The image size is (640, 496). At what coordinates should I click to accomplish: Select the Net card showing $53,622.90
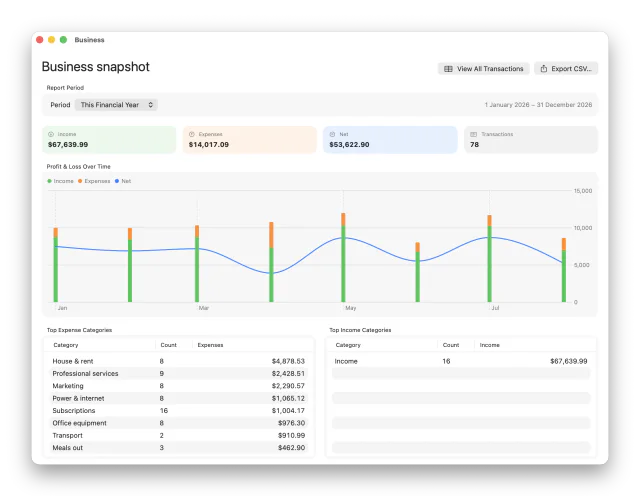pyautogui.click(x=390, y=140)
